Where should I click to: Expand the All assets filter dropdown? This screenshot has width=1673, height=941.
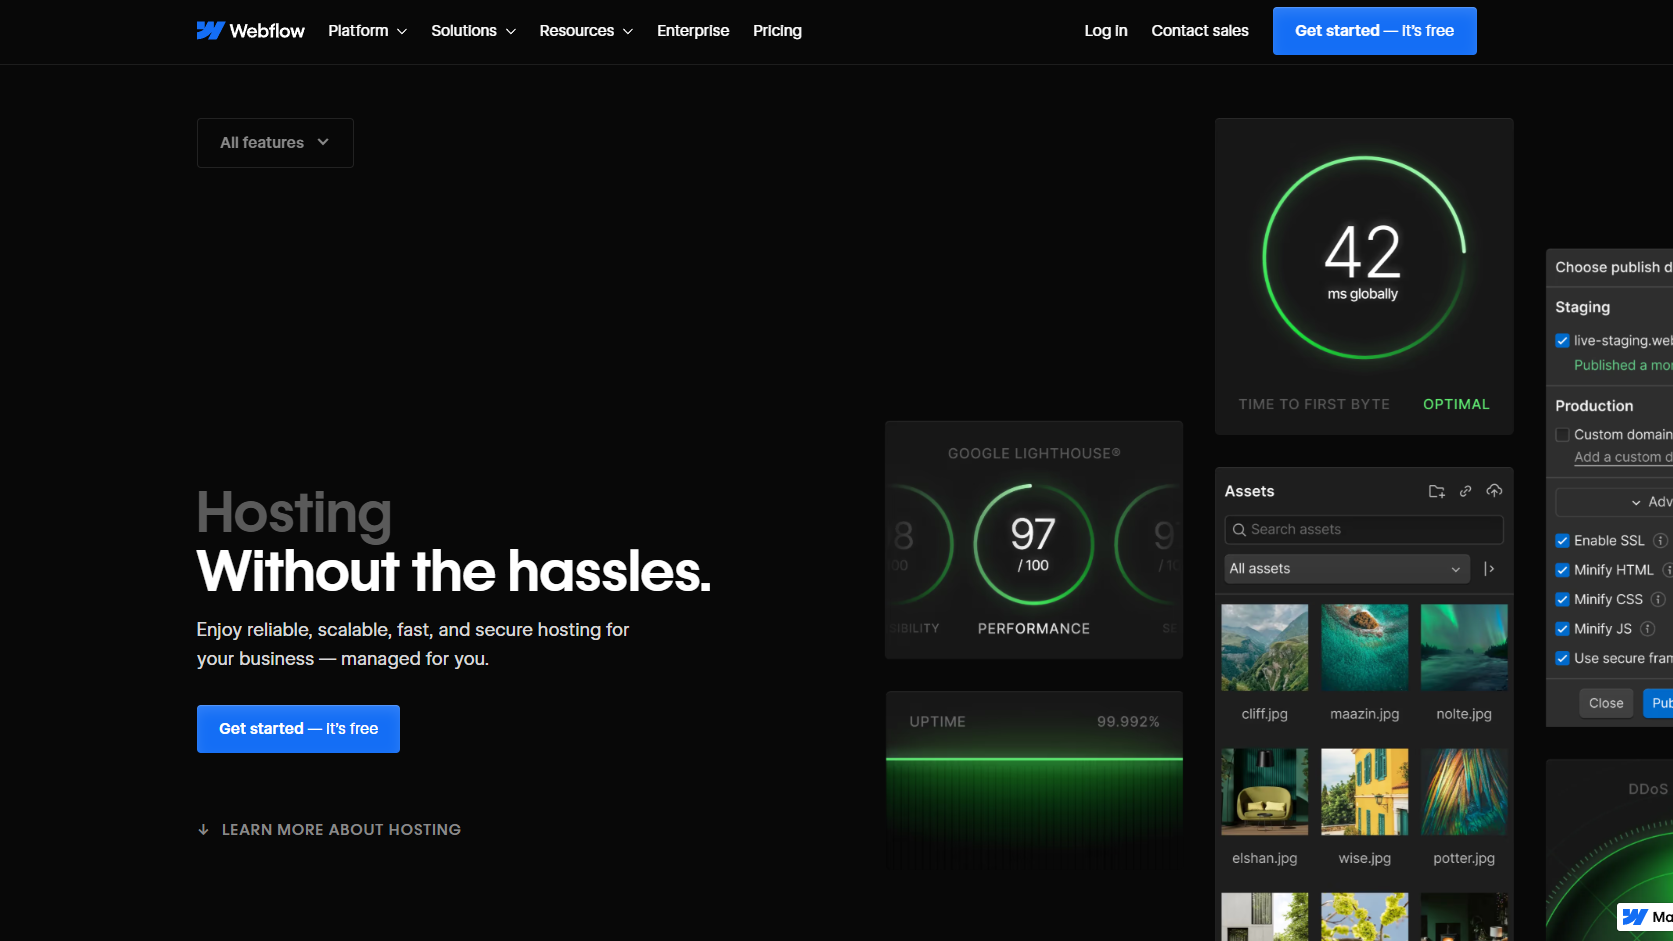coord(1346,569)
